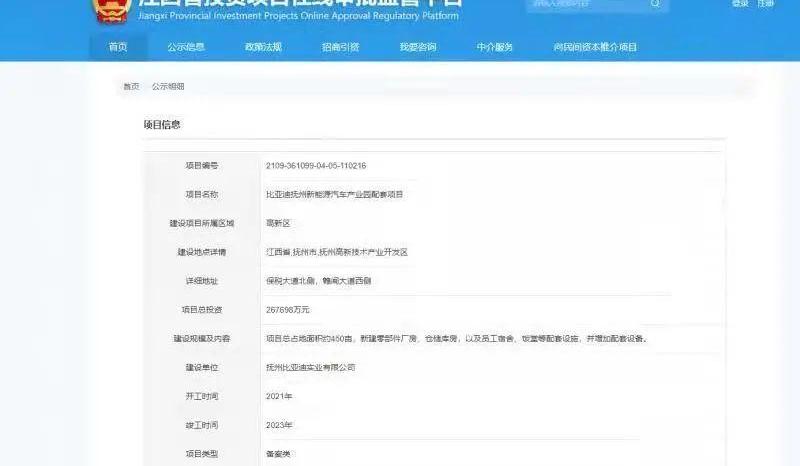
Task: Click the 2021年 start year value
Action: (x=279, y=396)
